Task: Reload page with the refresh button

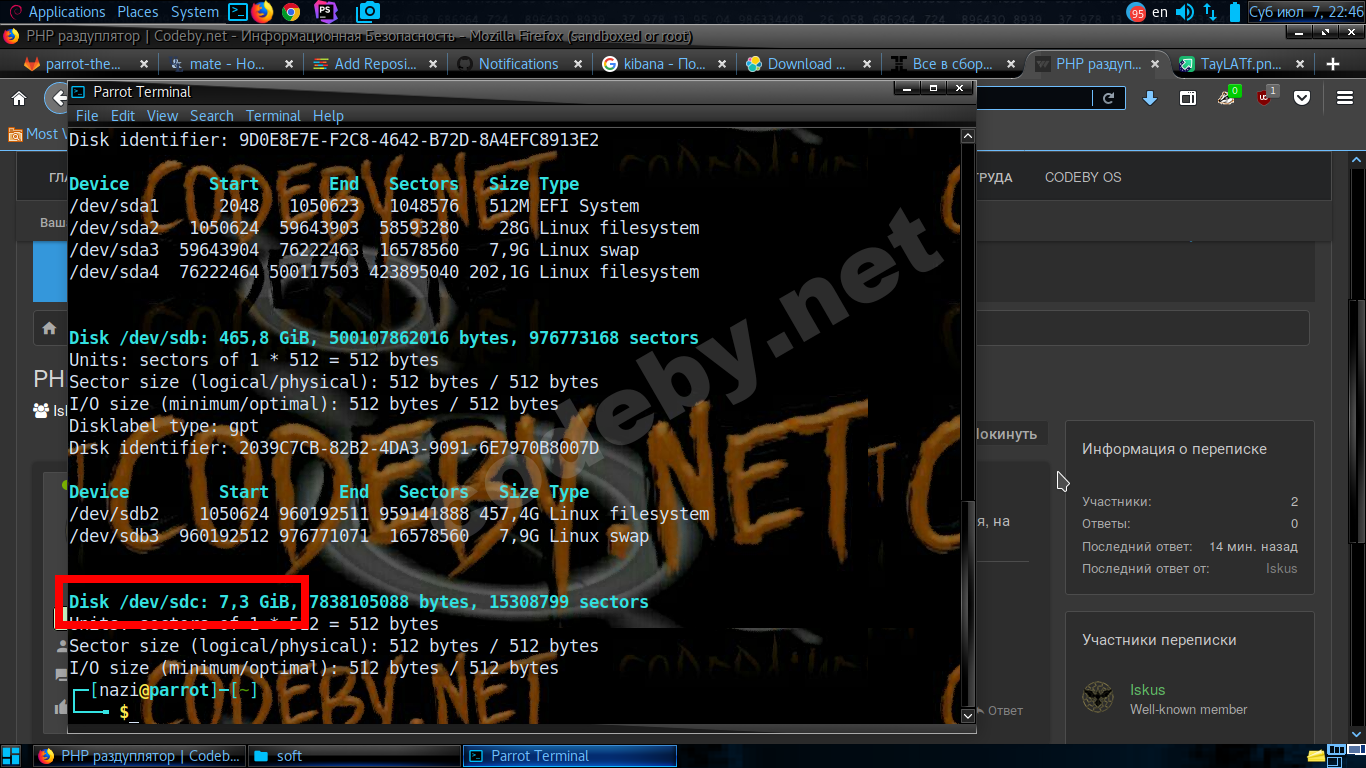Action: point(1108,98)
